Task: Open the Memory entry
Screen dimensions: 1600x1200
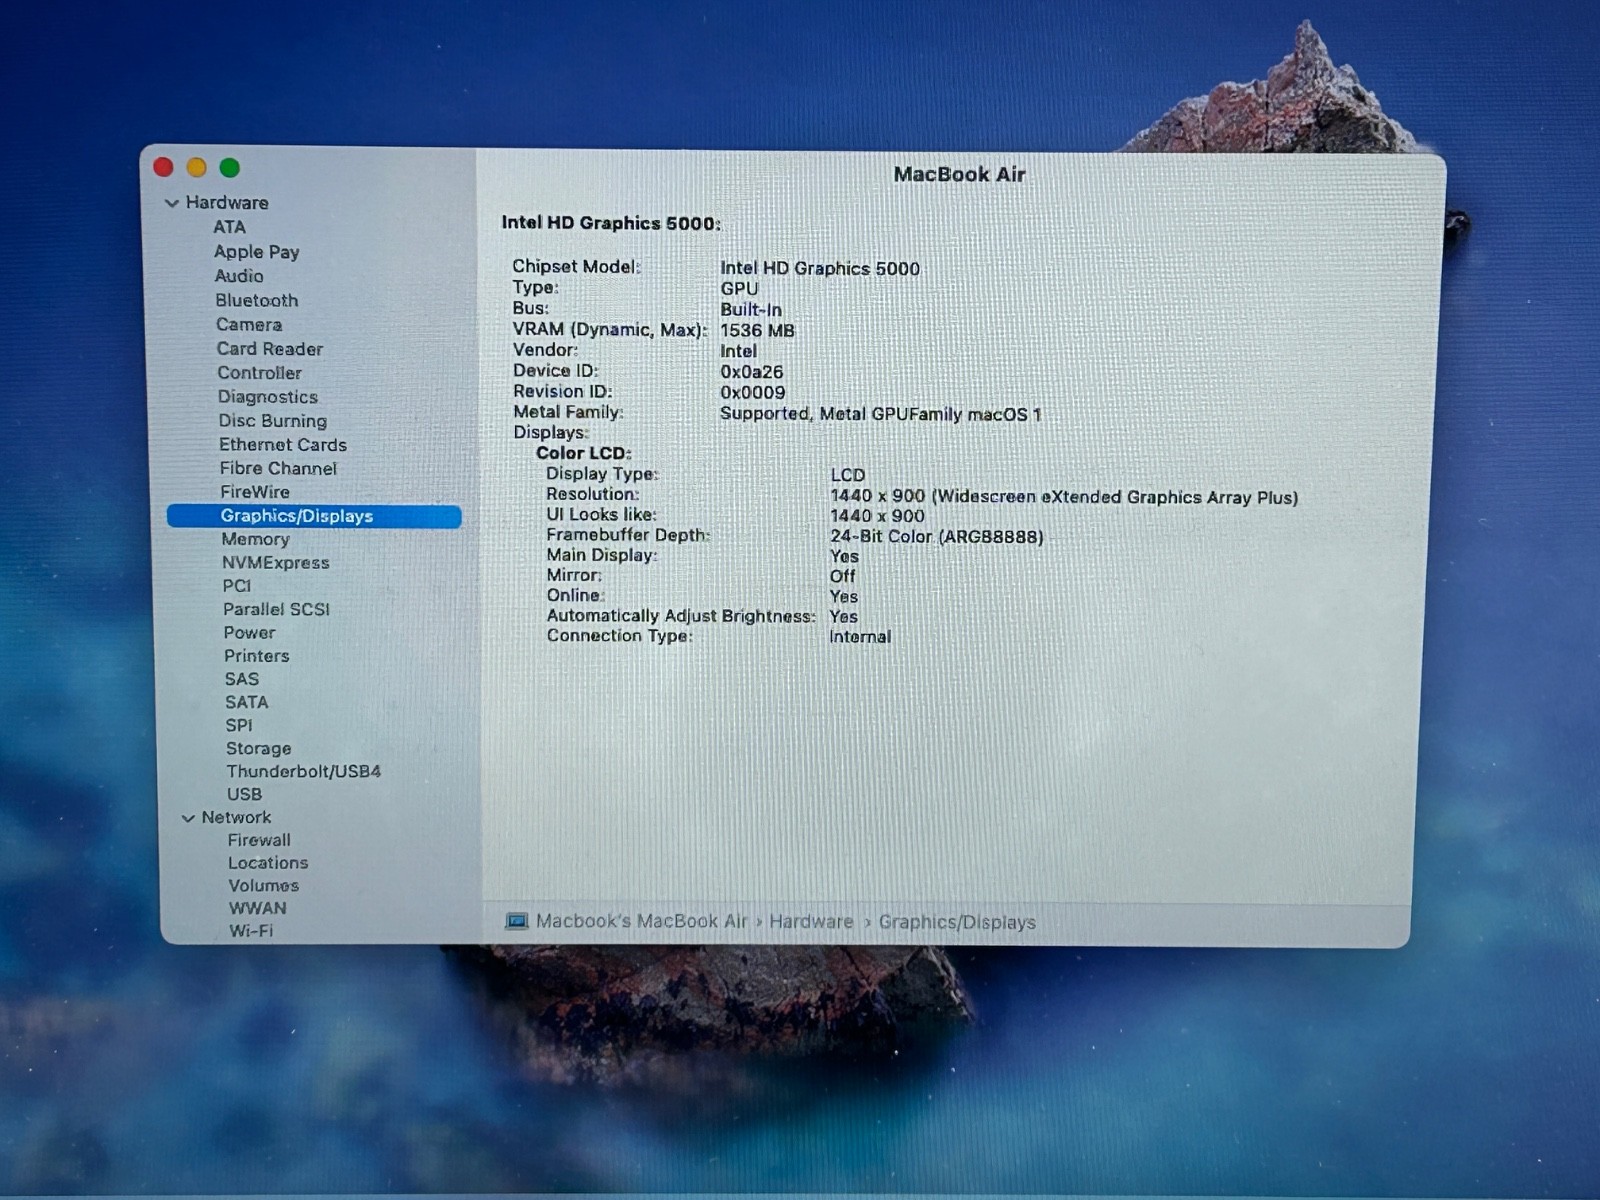Action: 255,539
